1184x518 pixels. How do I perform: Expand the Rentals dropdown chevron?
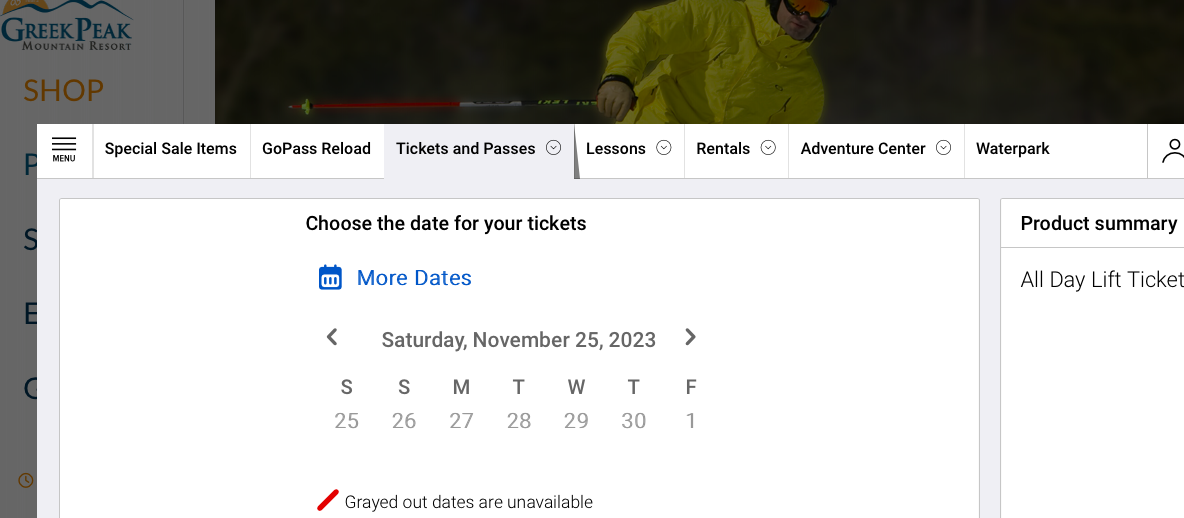768,148
